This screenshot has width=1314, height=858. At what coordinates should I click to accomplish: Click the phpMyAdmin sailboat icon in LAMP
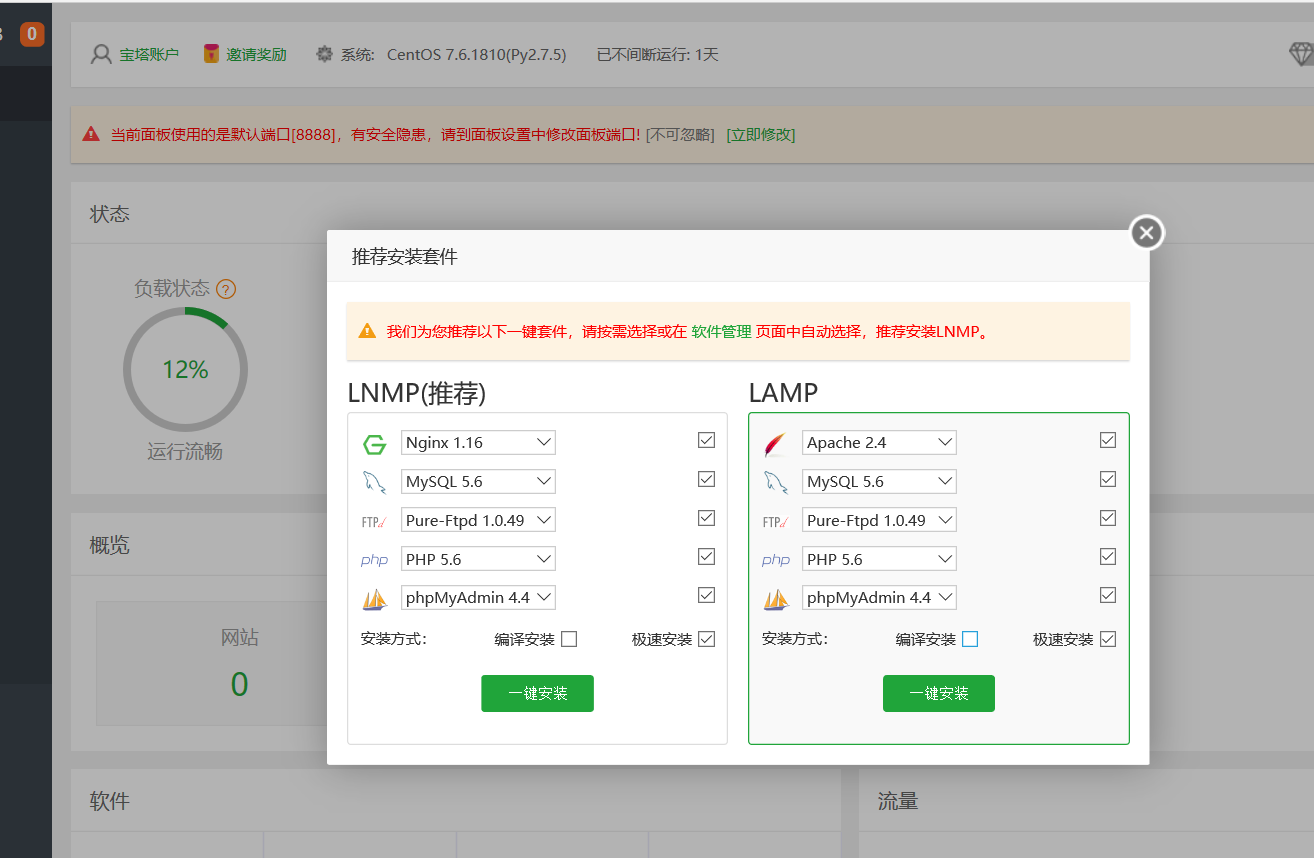(775, 599)
